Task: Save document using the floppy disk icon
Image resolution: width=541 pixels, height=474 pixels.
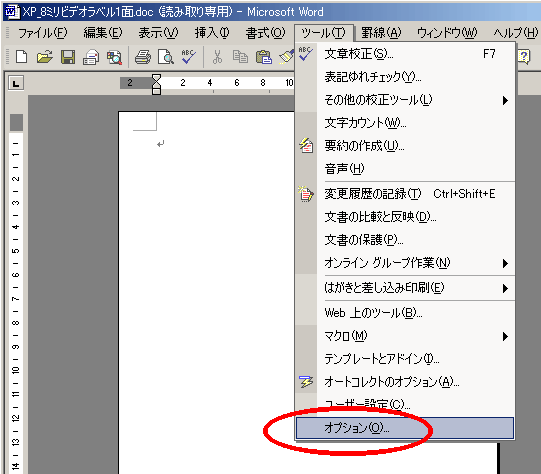Action: point(68,57)
